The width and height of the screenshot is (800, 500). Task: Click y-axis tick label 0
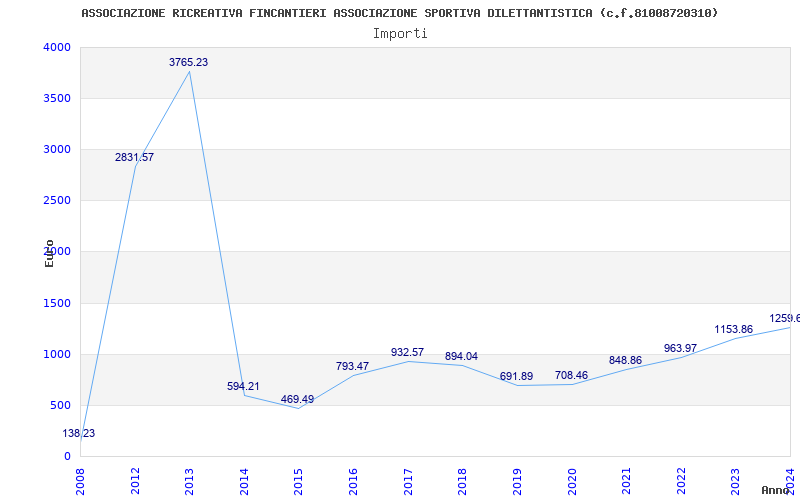coord(67,456)
